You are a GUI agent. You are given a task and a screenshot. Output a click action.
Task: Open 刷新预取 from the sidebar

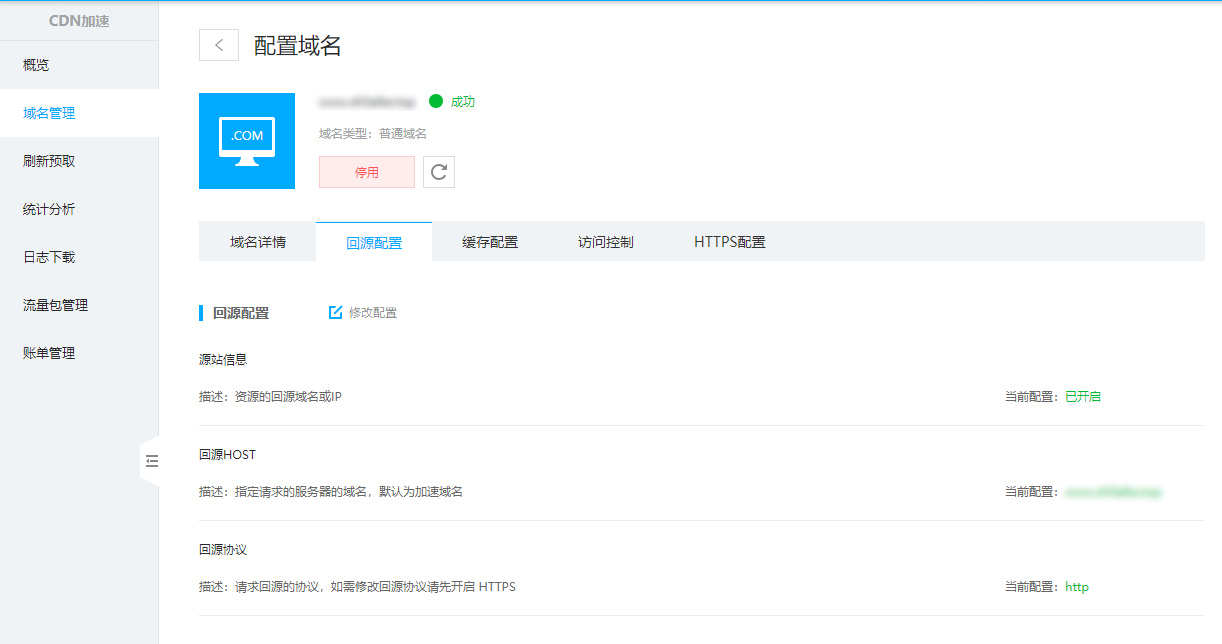(x=49, y=161)
